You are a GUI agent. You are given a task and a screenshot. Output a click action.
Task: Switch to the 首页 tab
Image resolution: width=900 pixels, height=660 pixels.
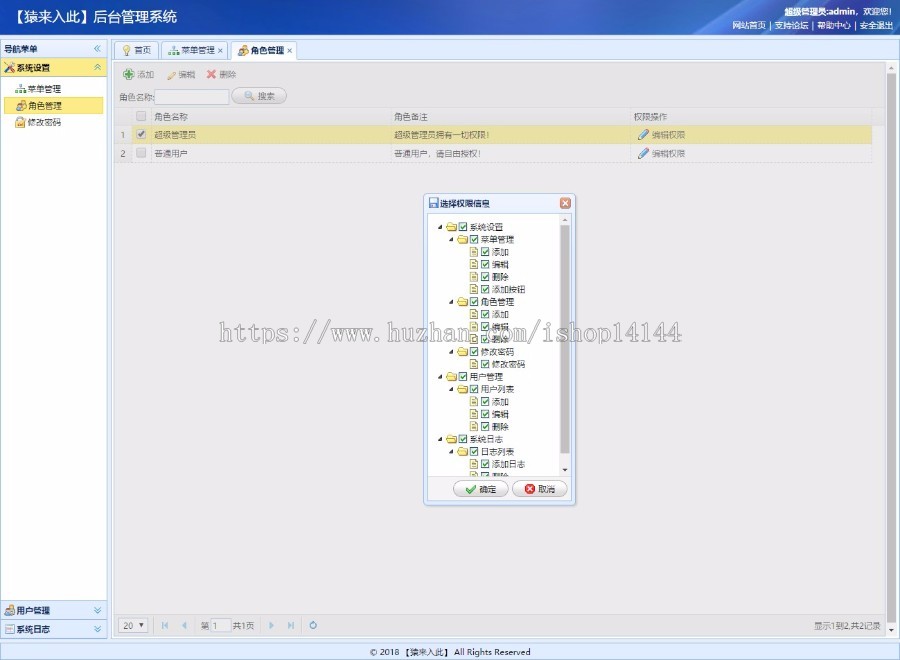tap(136, 49)
